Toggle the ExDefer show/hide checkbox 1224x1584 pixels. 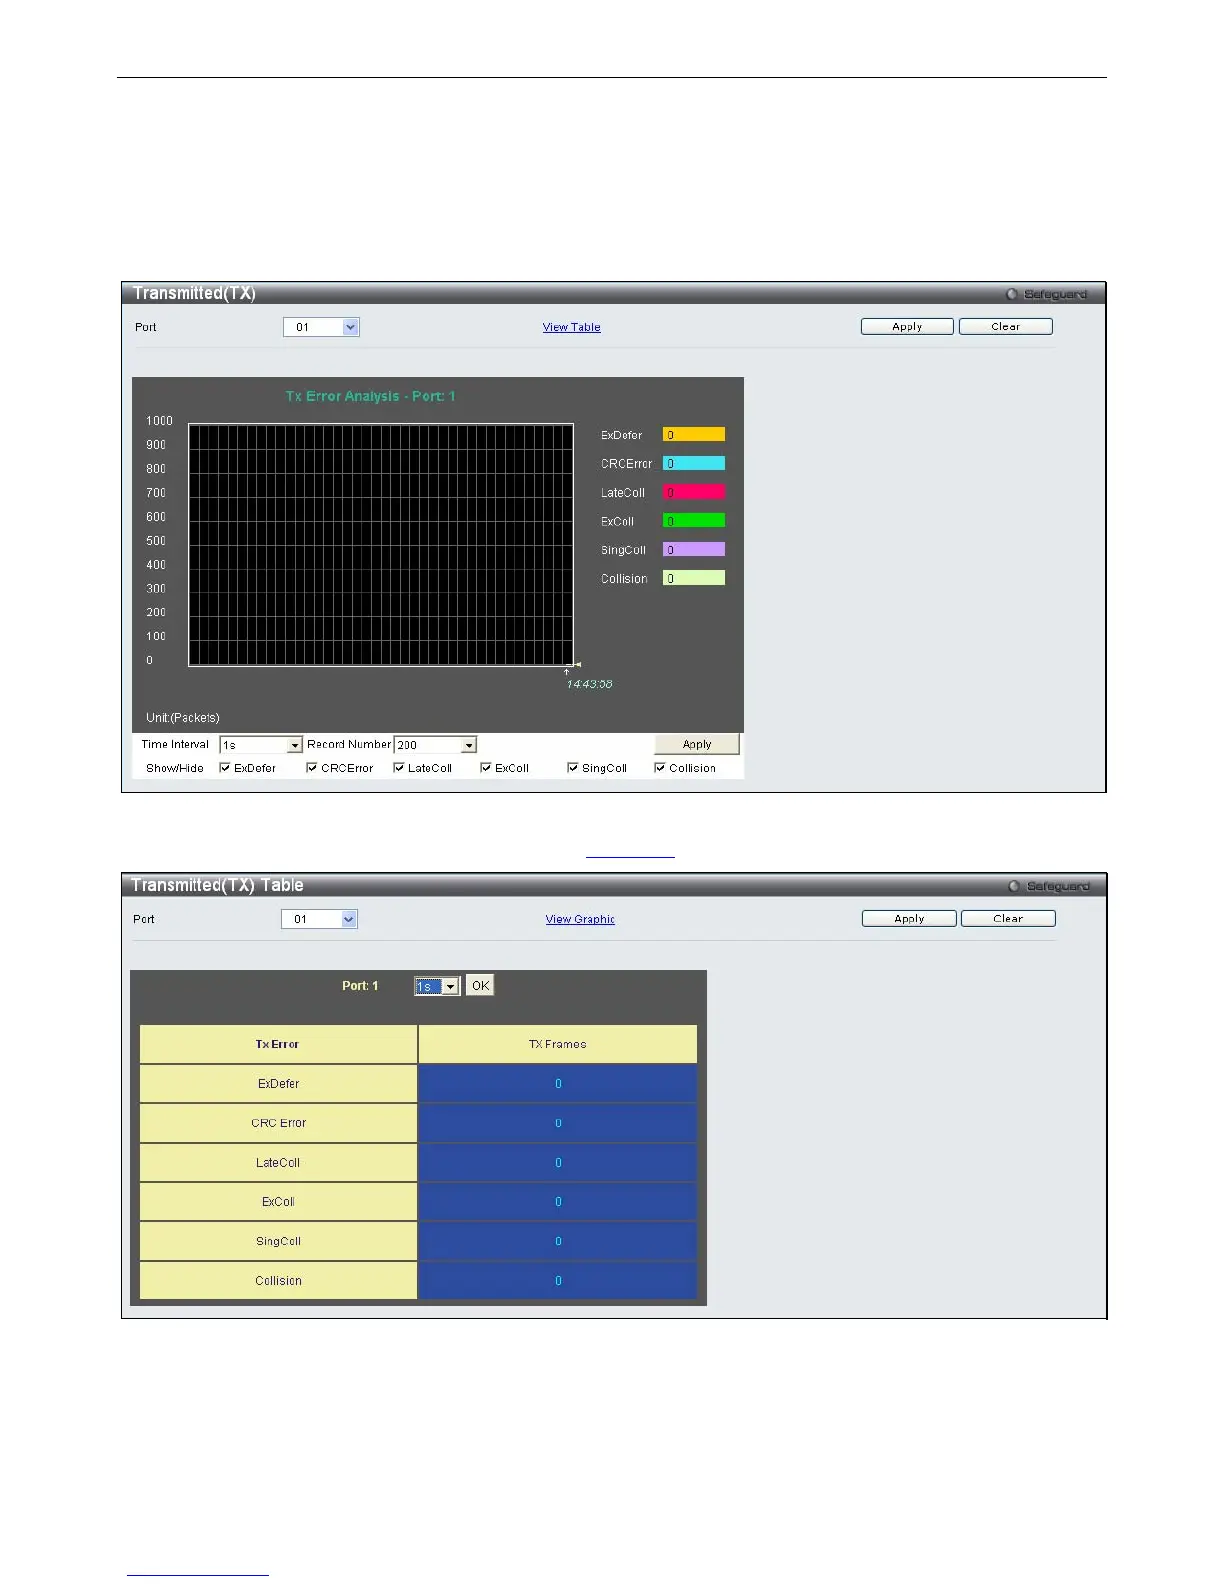point(225,768)
